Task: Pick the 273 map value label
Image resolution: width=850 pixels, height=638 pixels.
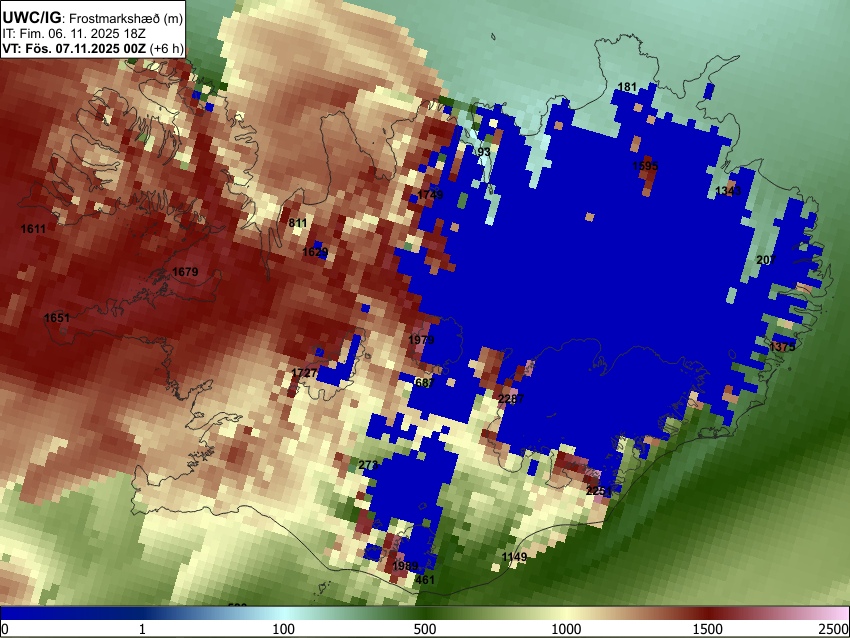Action: pyautogui.click(x=368, y=465)
